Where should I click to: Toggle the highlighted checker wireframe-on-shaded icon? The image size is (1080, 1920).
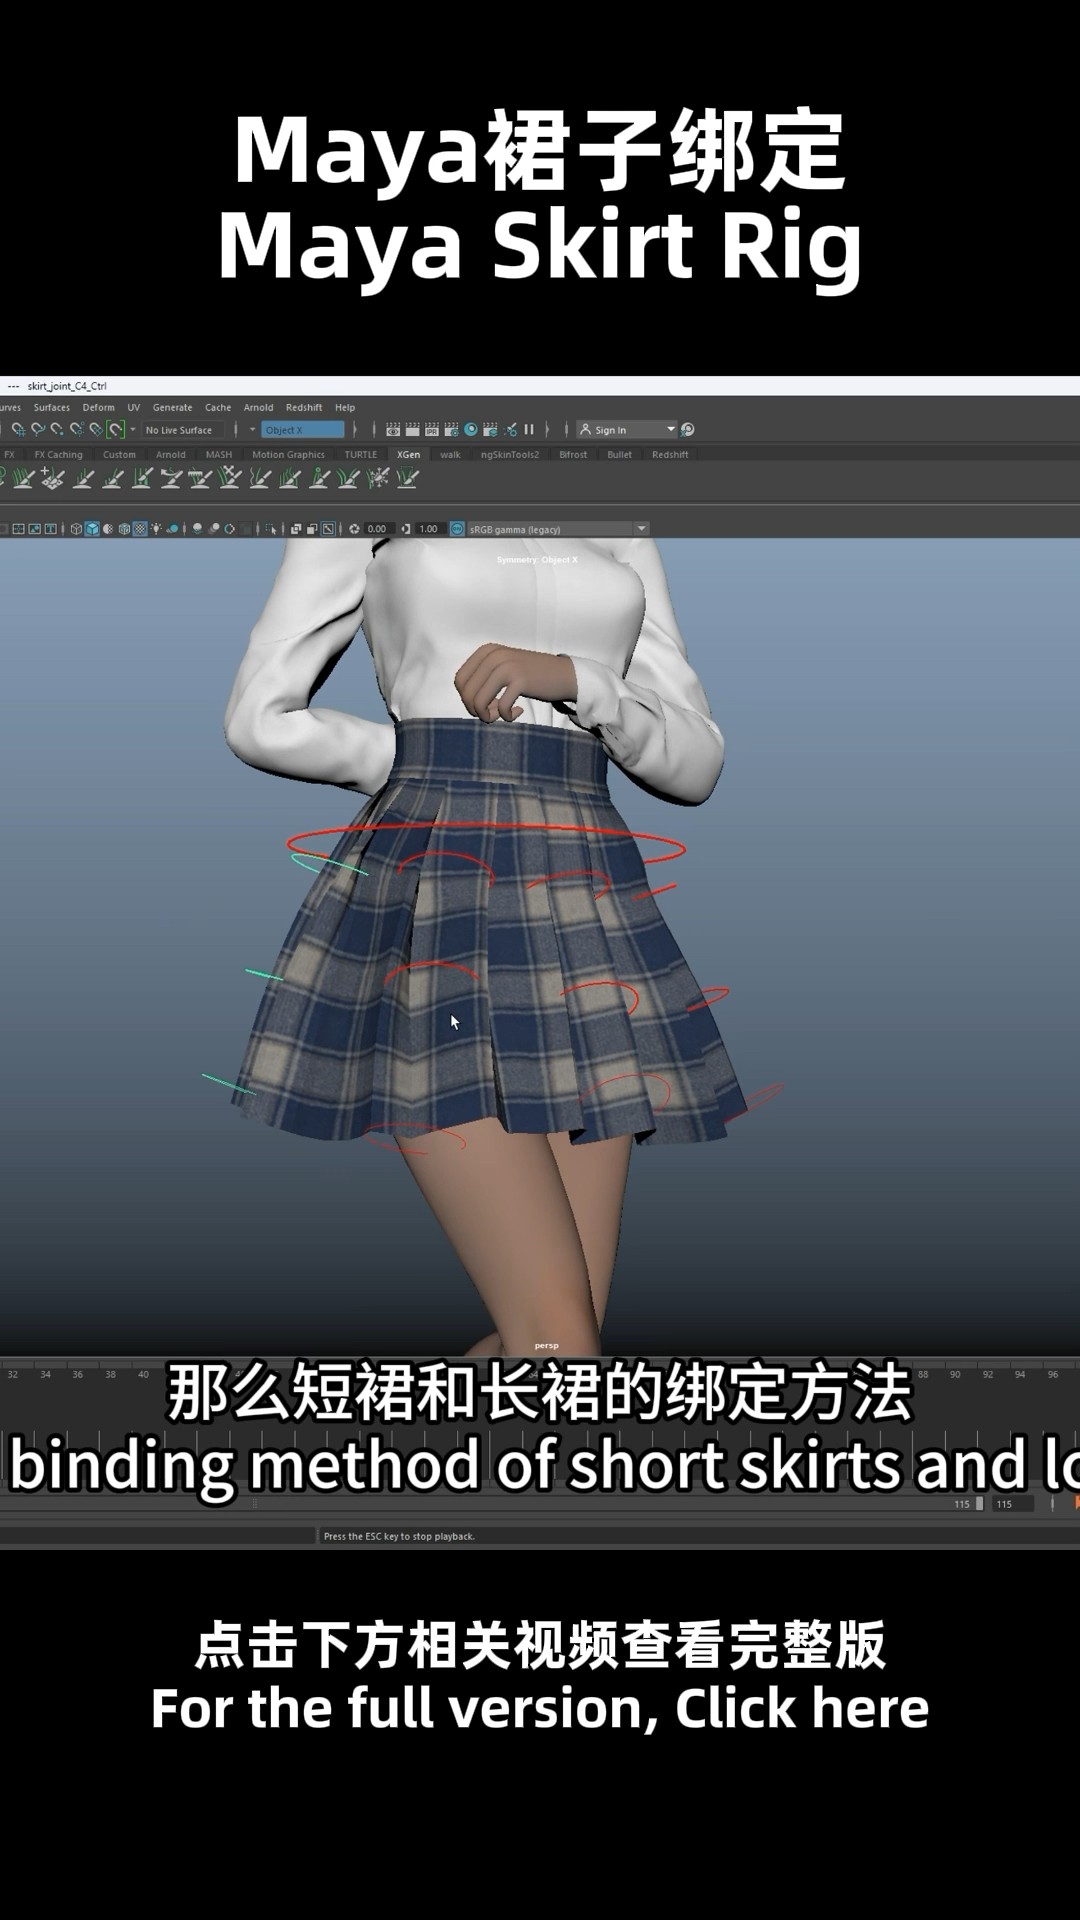[x=140, y=528]
